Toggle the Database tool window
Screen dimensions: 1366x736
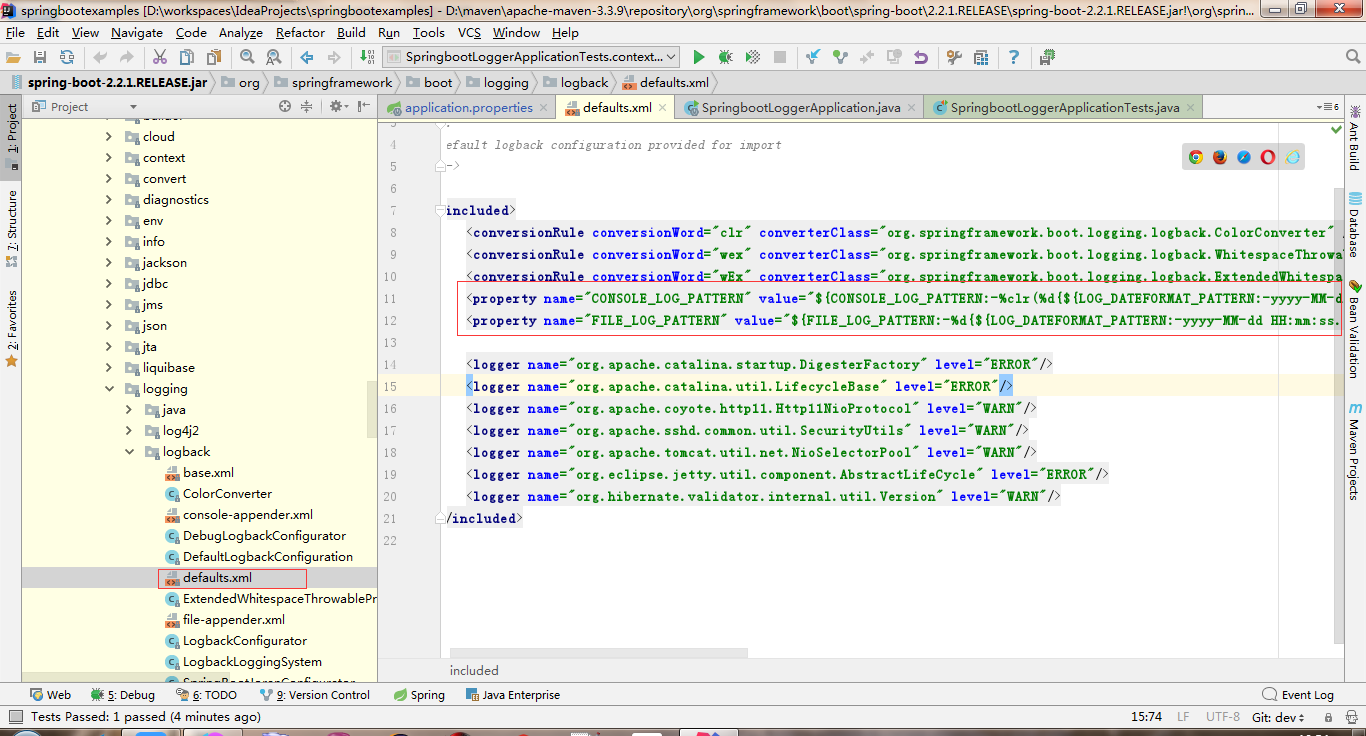pyautogui.click(x=1355, y=225)
